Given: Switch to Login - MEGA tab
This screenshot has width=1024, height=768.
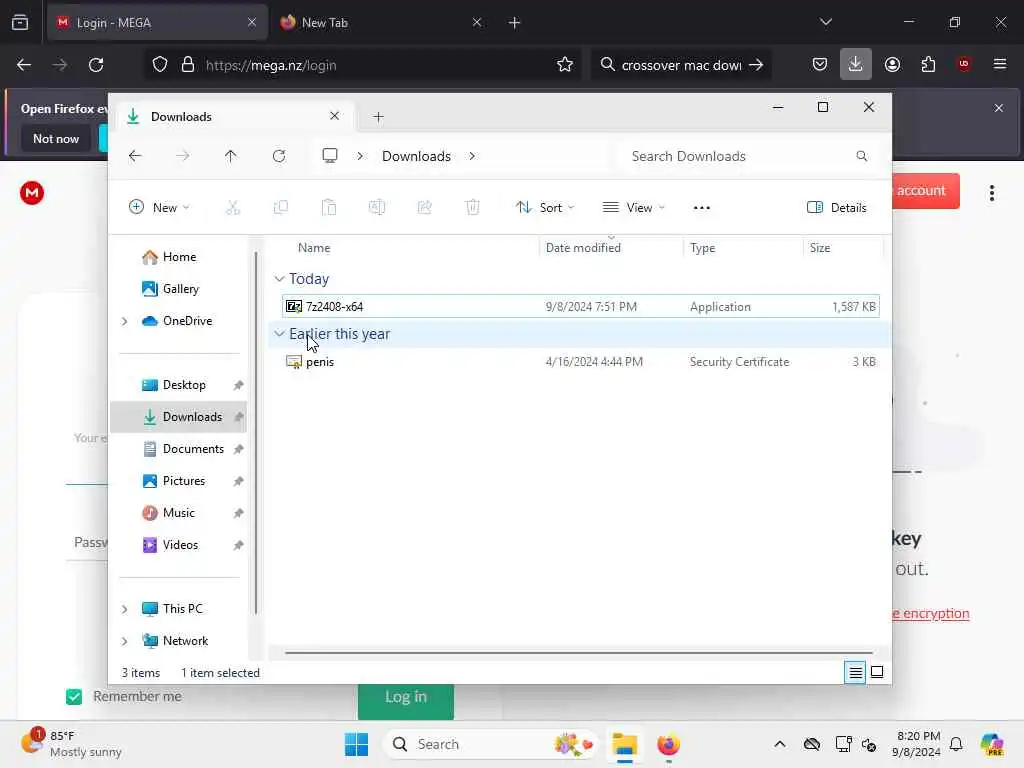Looking at the screenshot, I should (x=157, y=23).
